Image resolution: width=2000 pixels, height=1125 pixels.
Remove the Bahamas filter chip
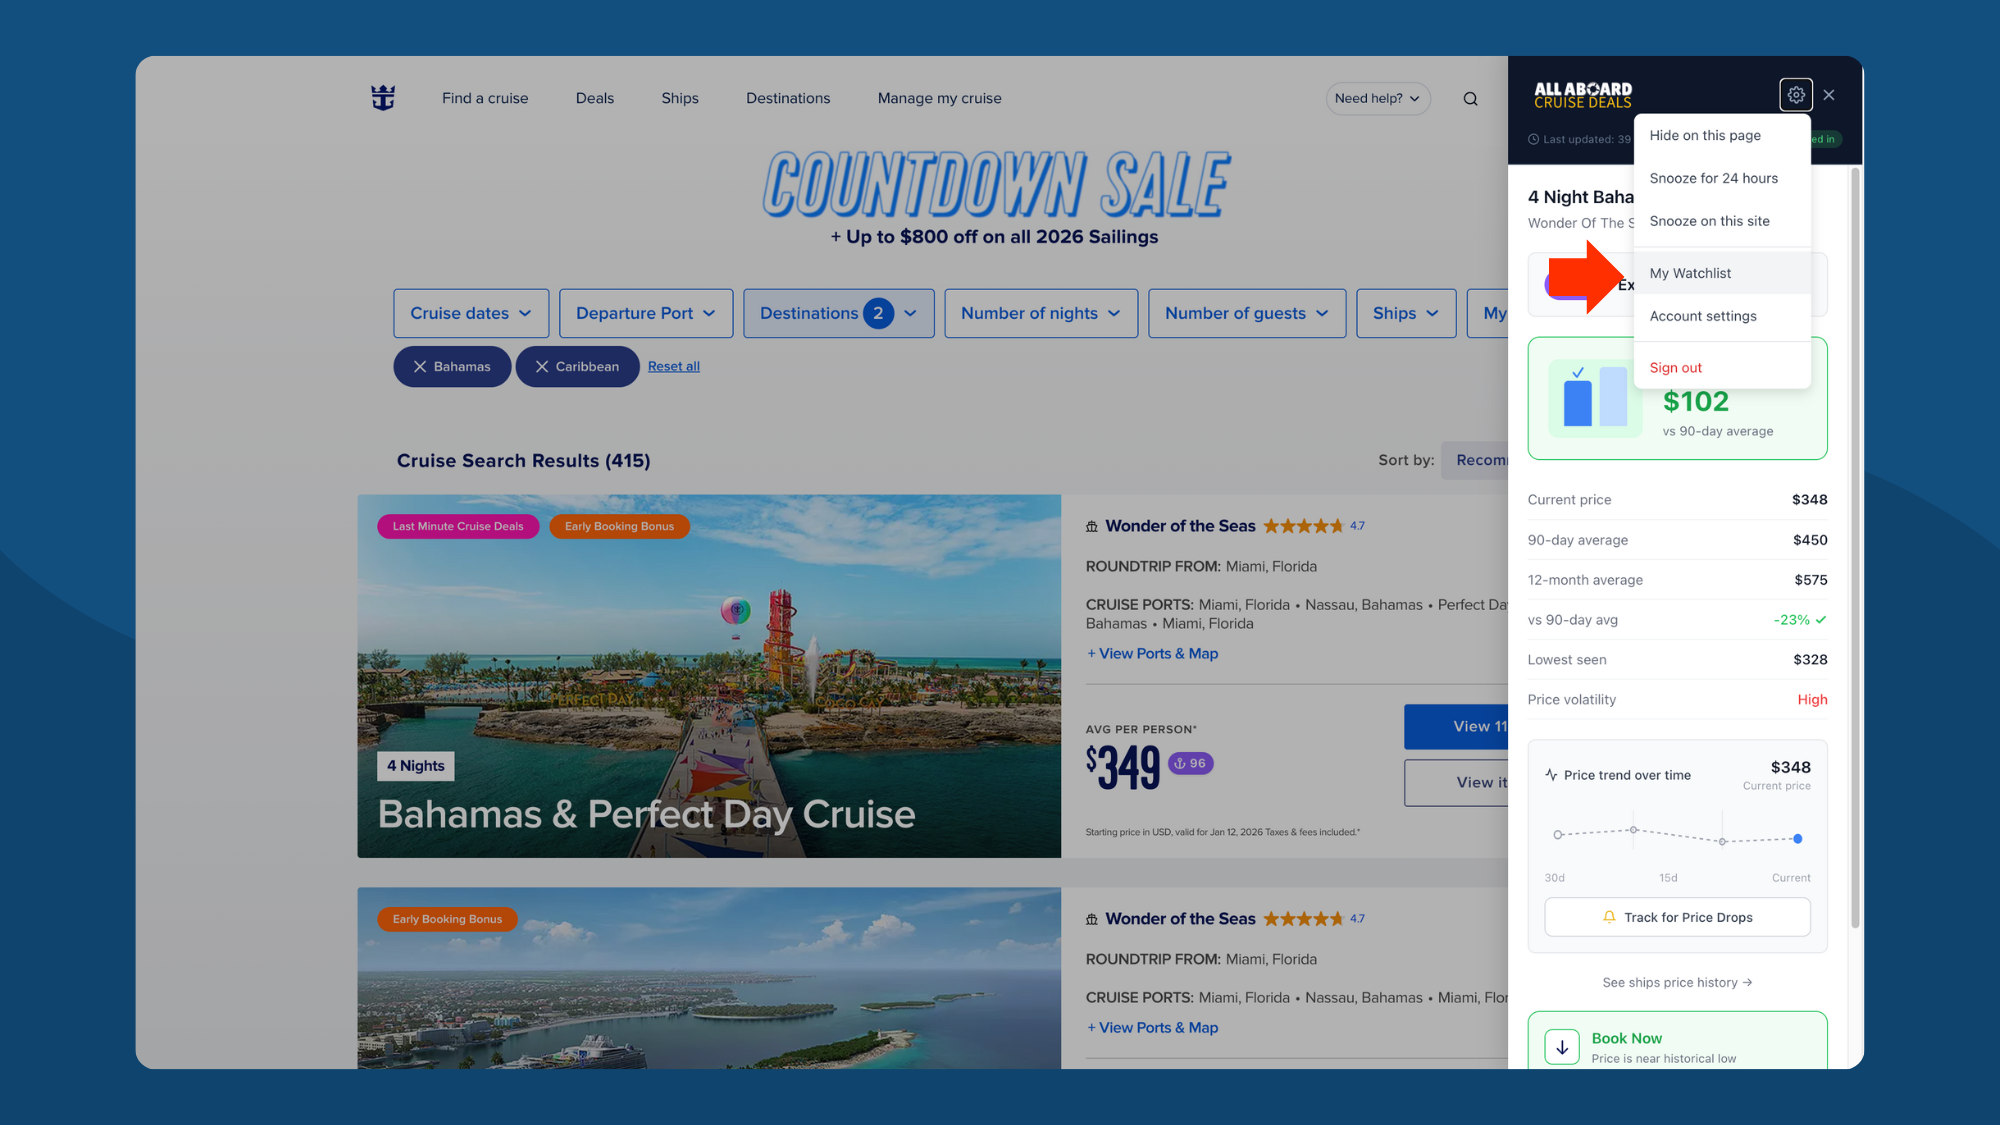coord(421,367)
